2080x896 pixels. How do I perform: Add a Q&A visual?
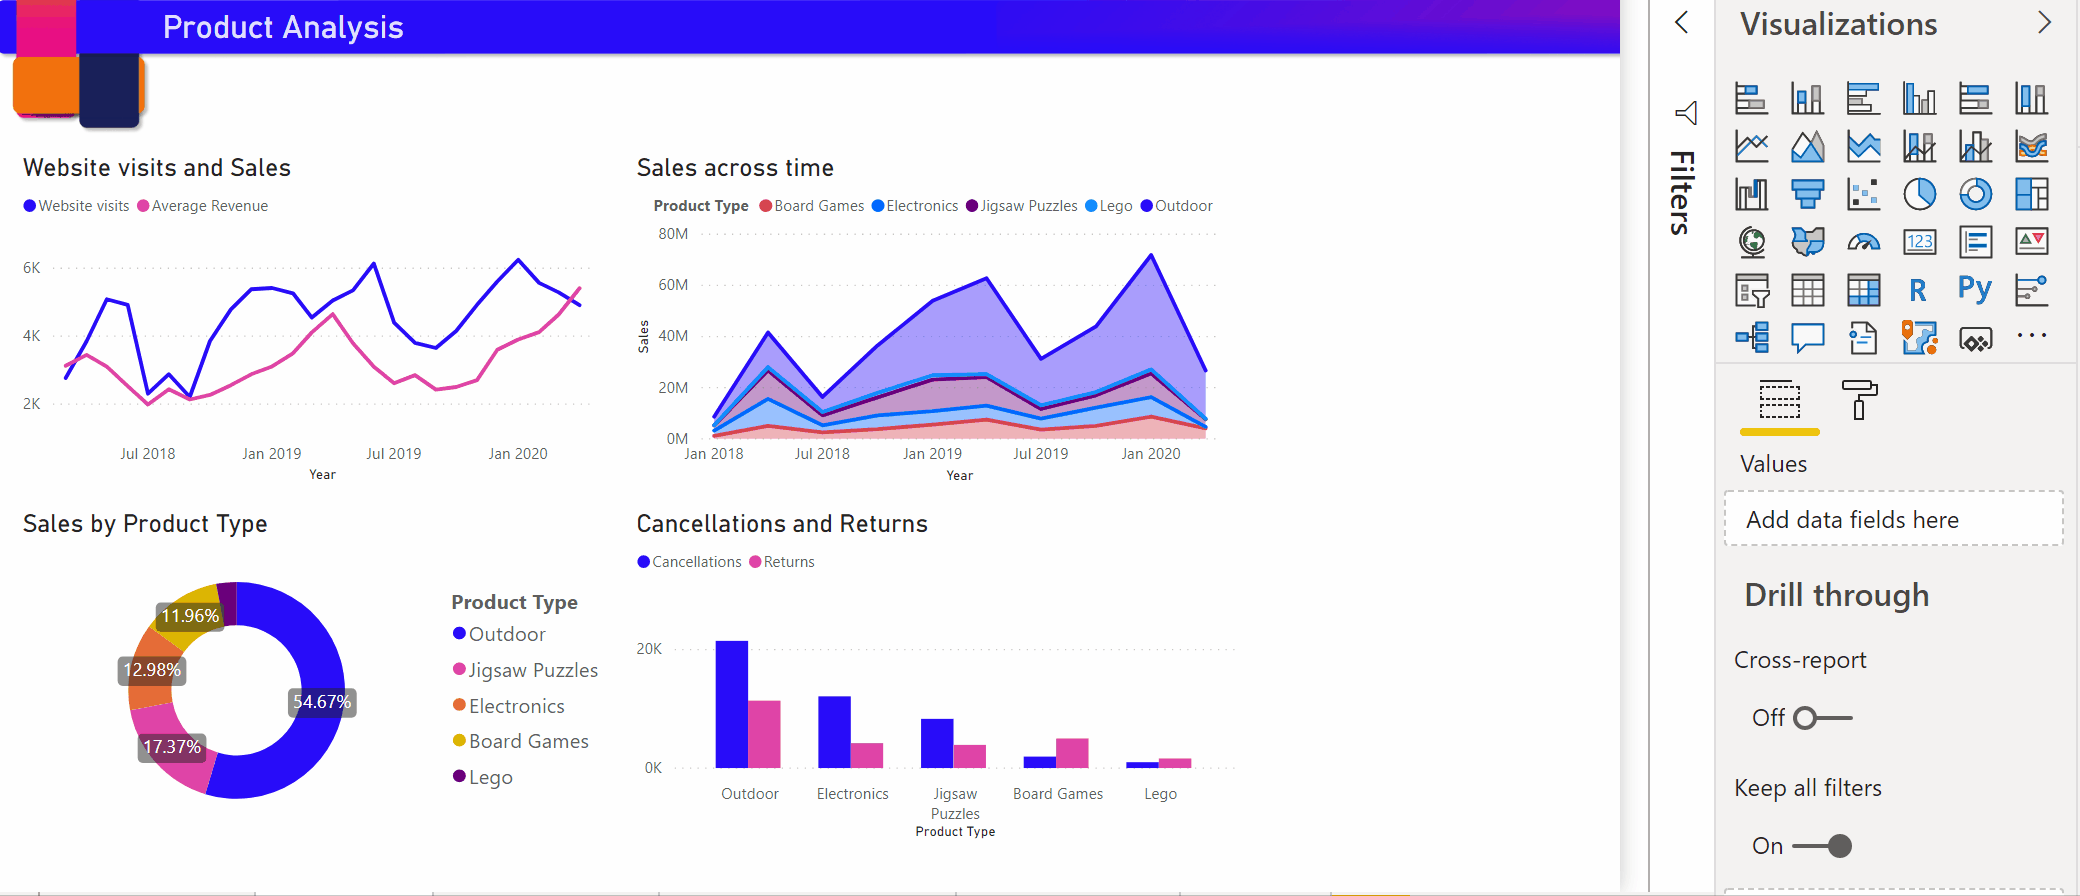pyautogui.click(x=1807, y=338)
